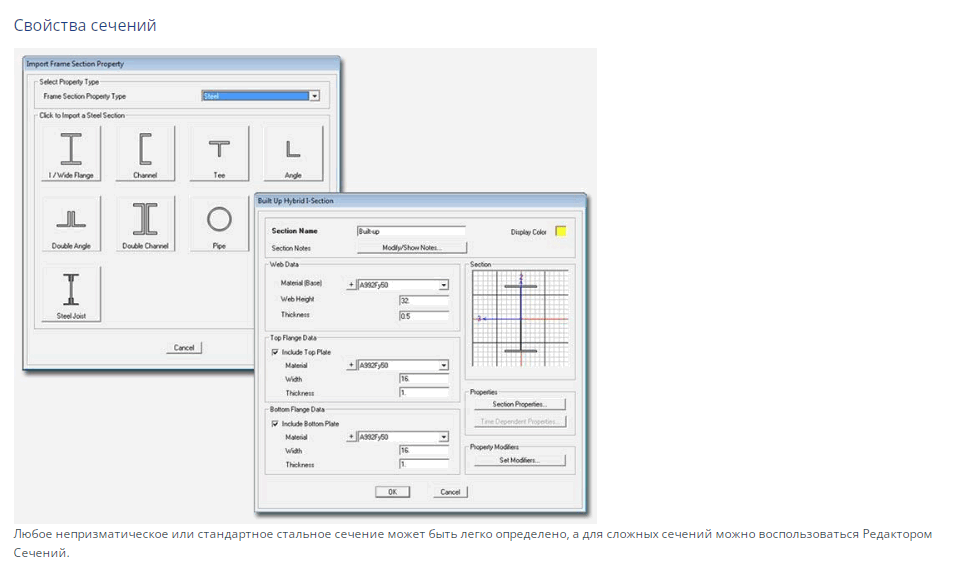
Task: Import a Steel Joist section
Action: pyautogui.click(x=71, y=294)
